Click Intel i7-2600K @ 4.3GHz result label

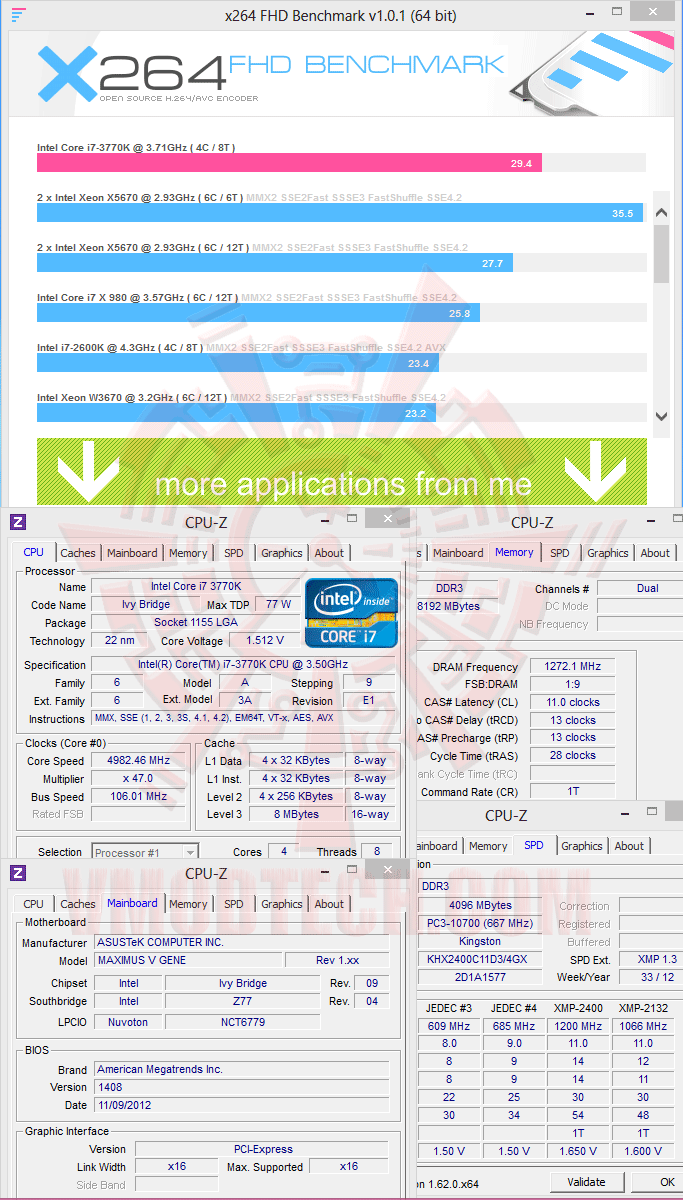(x=120, y=347)
